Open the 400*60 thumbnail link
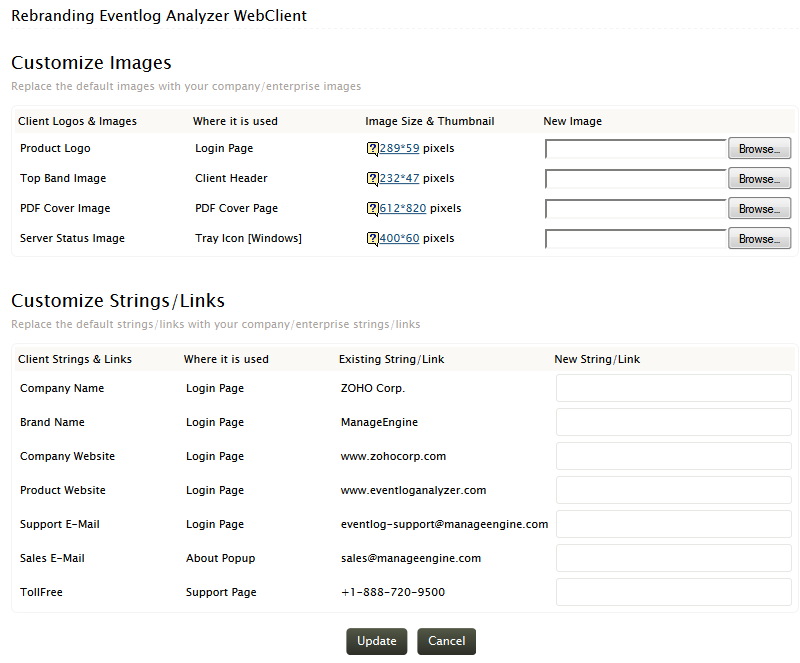This screenshot has height=663, width=800. tap(399, 238)
